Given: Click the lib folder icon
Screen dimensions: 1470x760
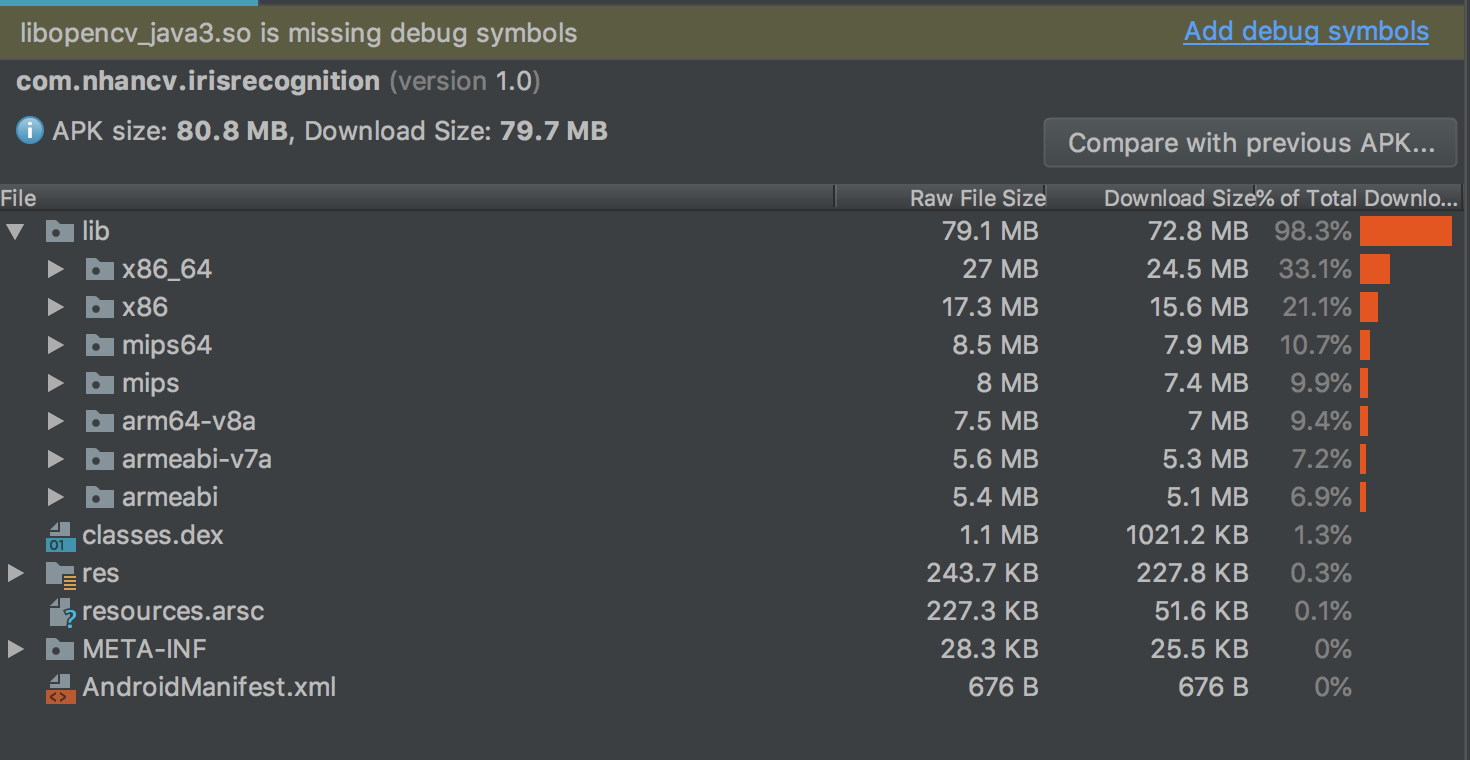Looking at the screenshot, I should [60, 232].
